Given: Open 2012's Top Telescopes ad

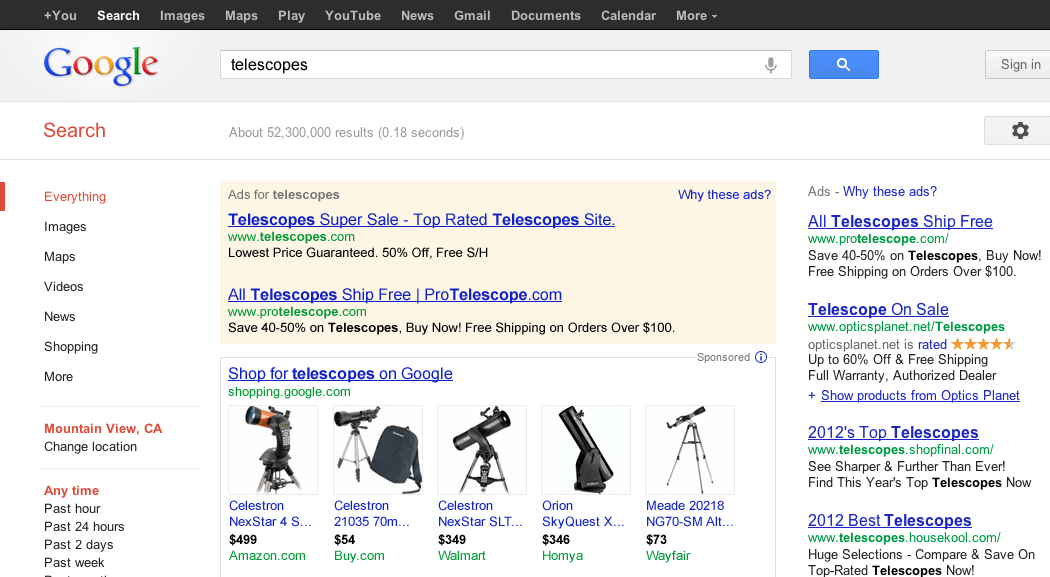Looking at the screenshot, I should point(893,432).
